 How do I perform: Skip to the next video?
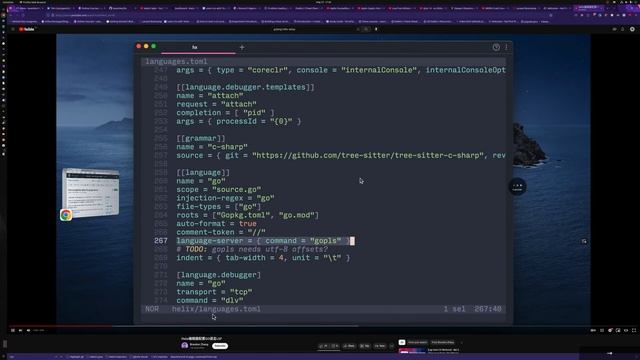click(x=20, y=330)
